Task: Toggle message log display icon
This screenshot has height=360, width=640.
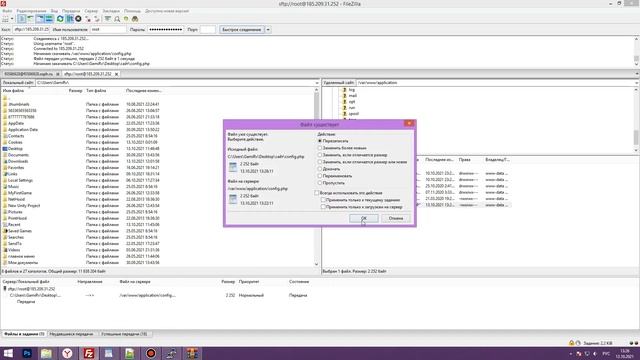Action: [22, 19]
